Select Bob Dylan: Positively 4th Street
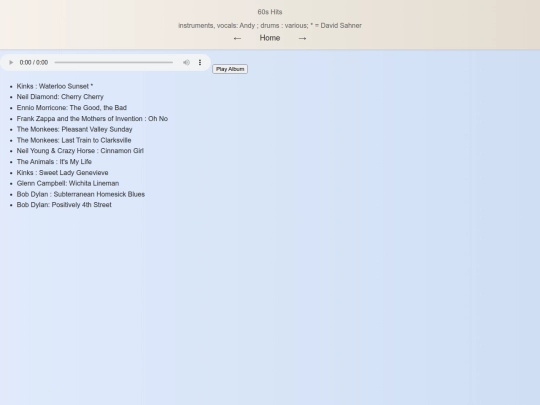This screenshot has width=540, height=405. 64,205
